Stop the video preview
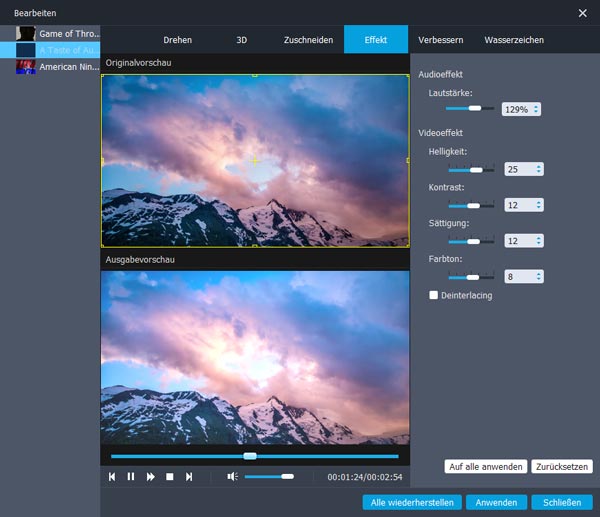This screenshot has height=517, width=600. point(170,477)
